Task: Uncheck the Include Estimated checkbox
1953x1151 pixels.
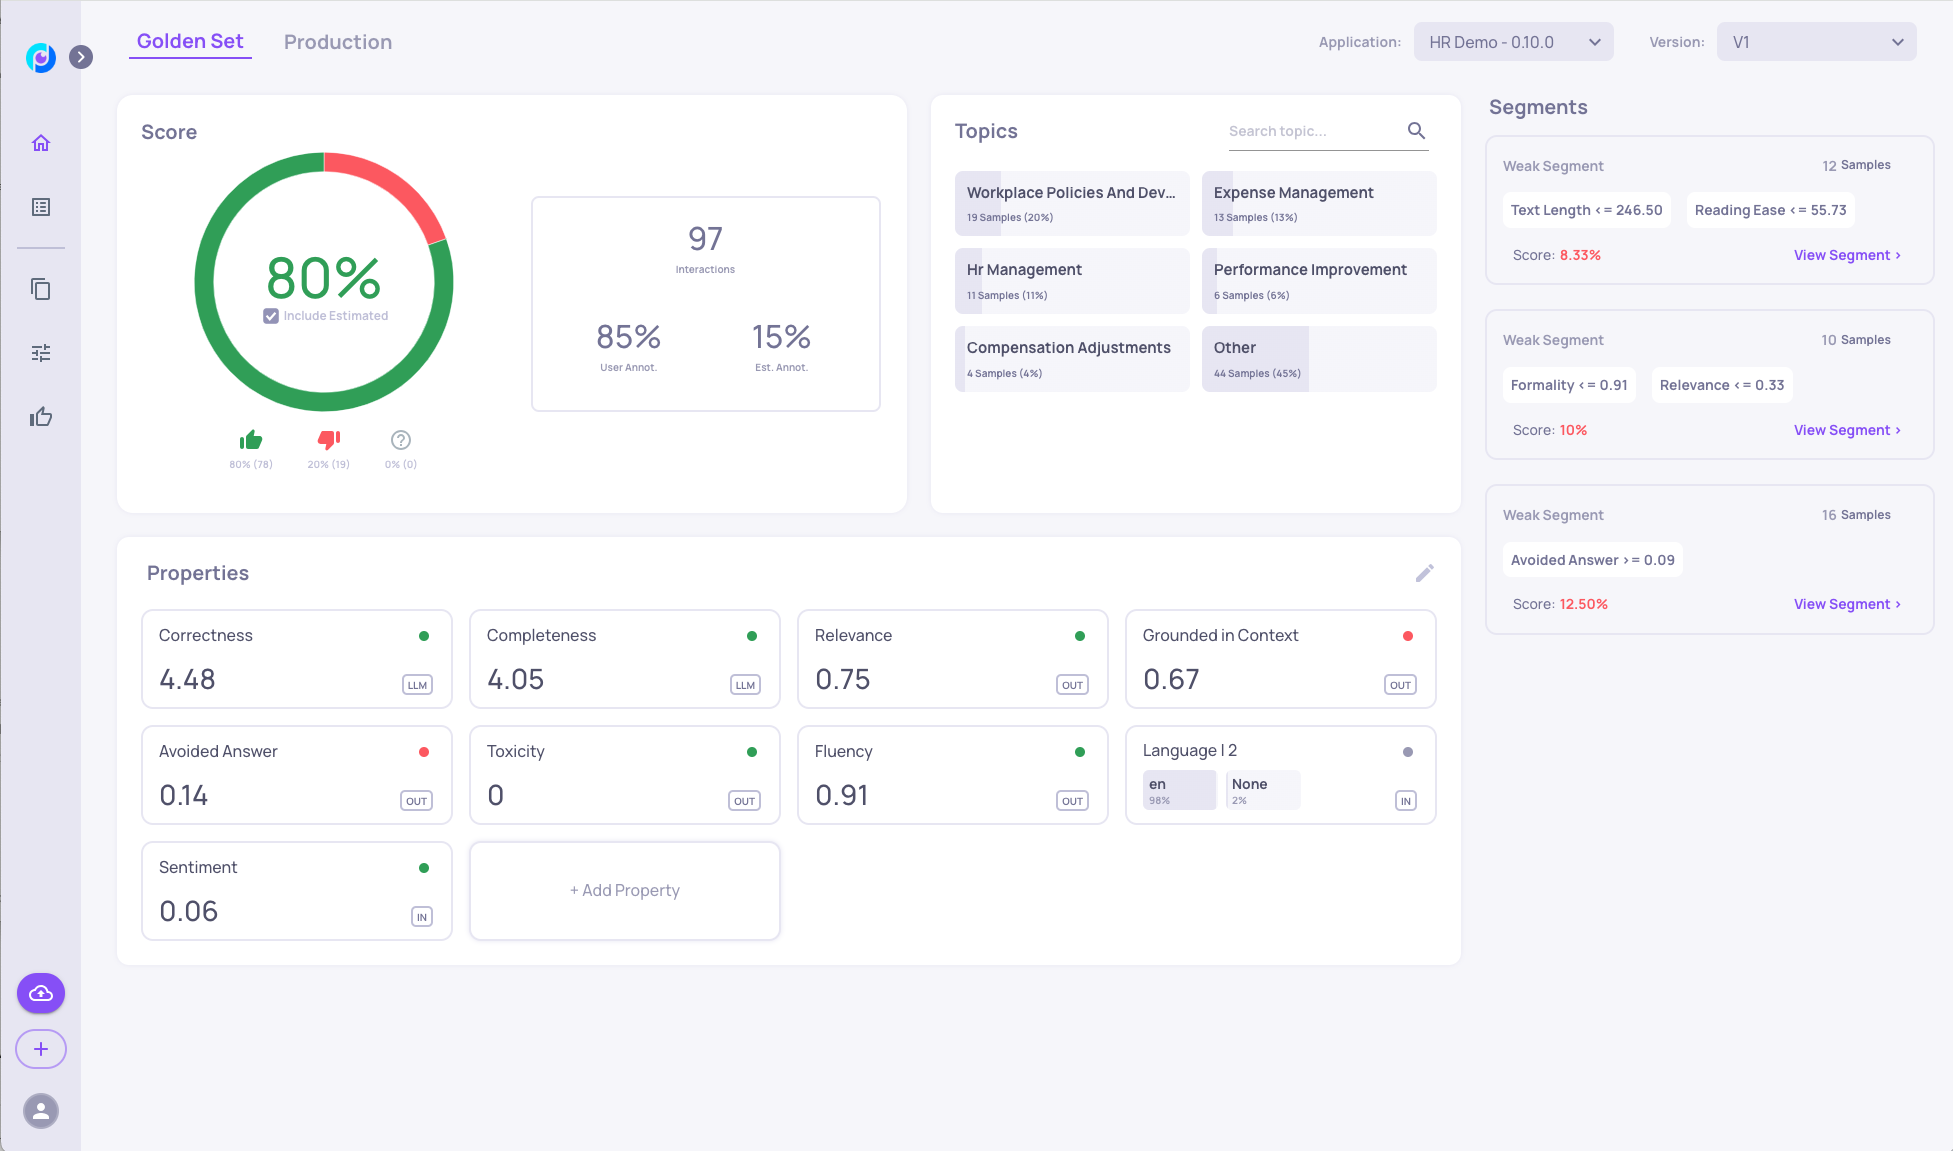Action: point(271,316)
